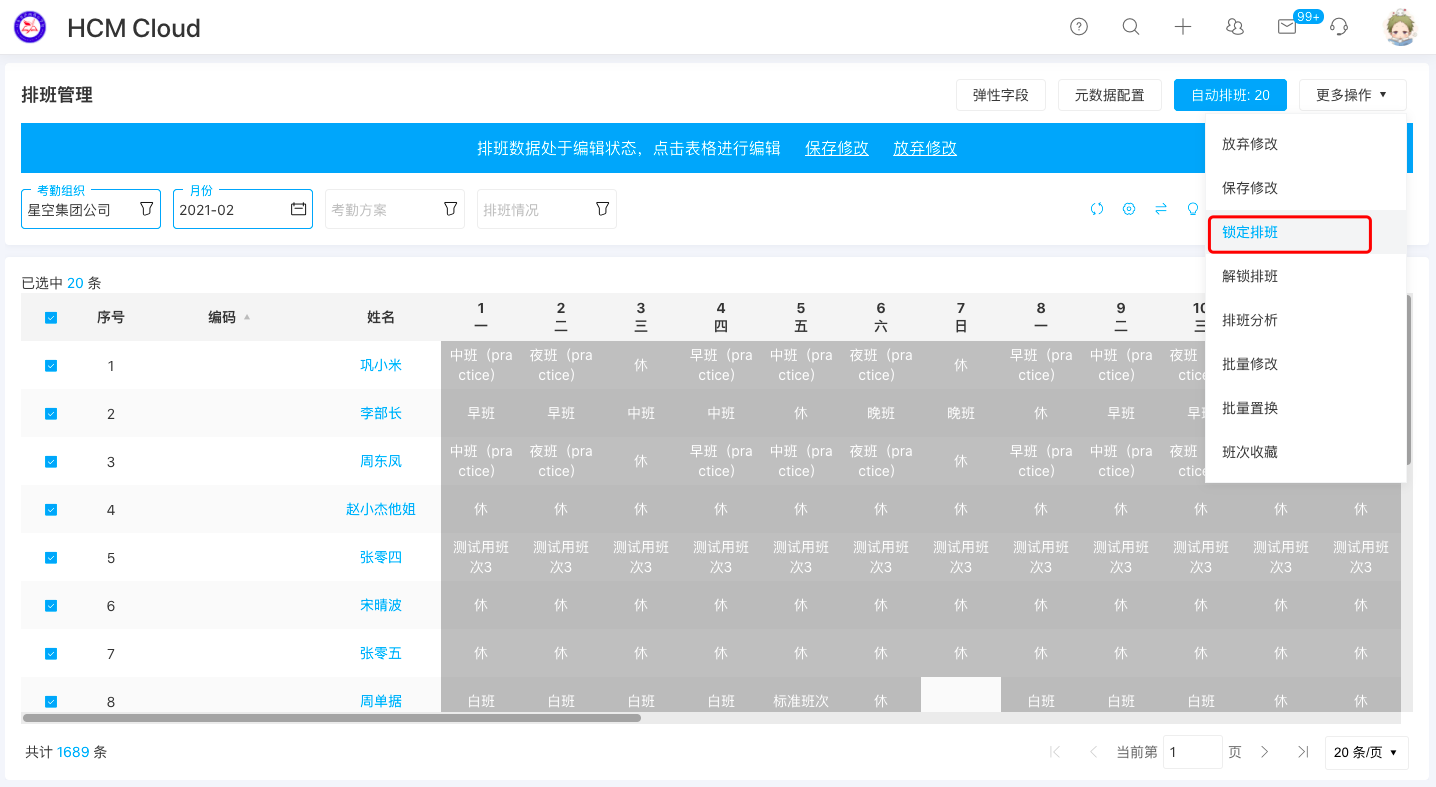Click the 姓名 column header
The height and width of the screenshot is (787, 1436).
pyautogui.click(x=381, y=317)
